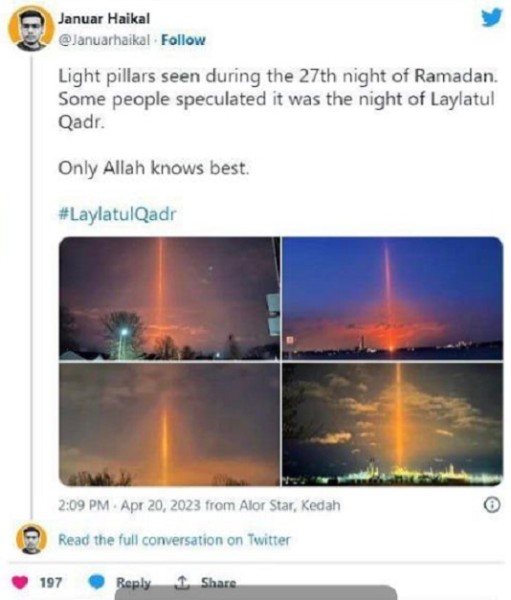Viewport: 511px width, 600px height.
Task: Click the heart like icon
Action: [x=20, y=582]
